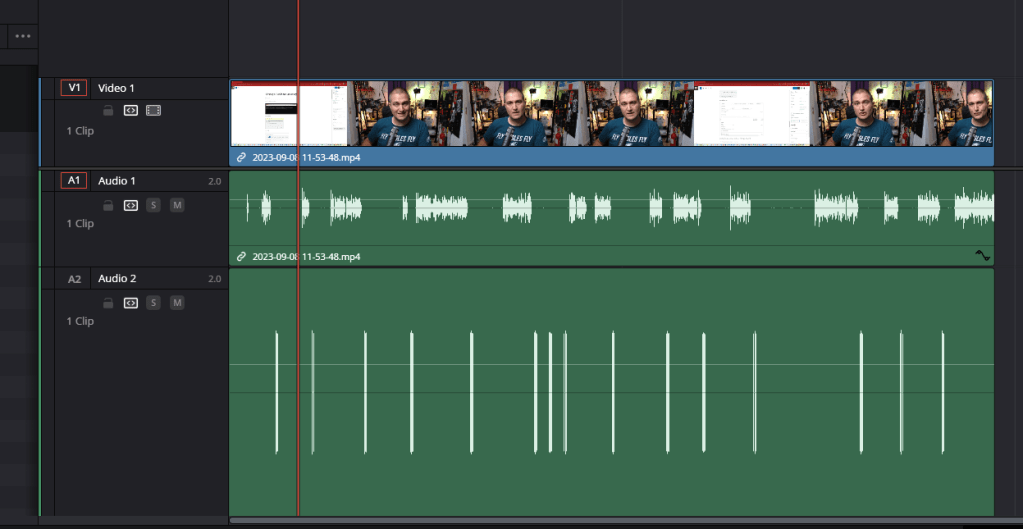1023x529 pixels.
Task: Click the '1 Clip' label under Video 1
Action: 80,131
